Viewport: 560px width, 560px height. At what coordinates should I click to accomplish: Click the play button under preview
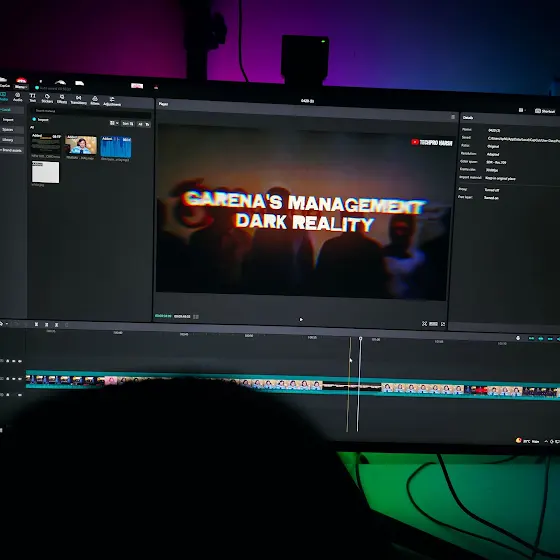click(301, 319)
